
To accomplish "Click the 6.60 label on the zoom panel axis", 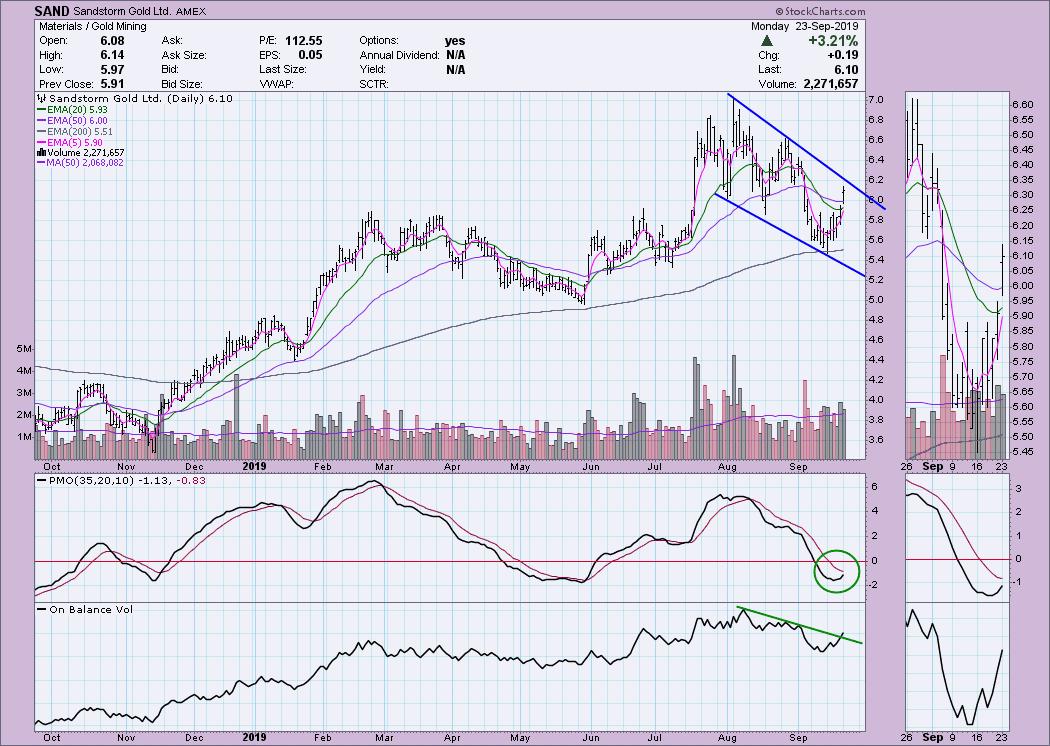I will click(1022, 104).
